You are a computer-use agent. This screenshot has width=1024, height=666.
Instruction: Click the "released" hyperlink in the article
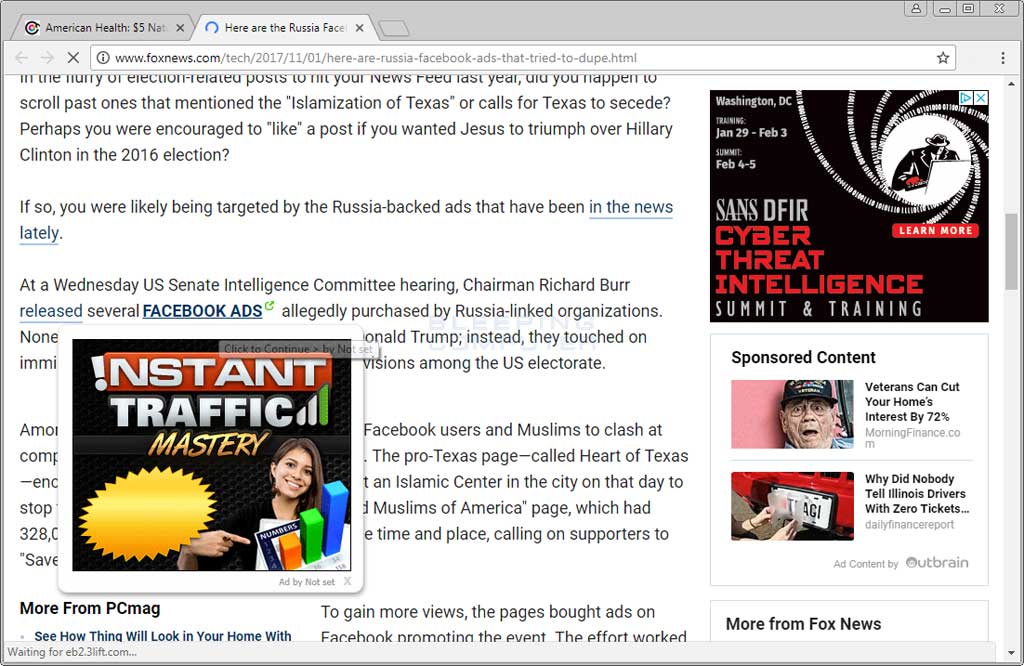[50, 311]
